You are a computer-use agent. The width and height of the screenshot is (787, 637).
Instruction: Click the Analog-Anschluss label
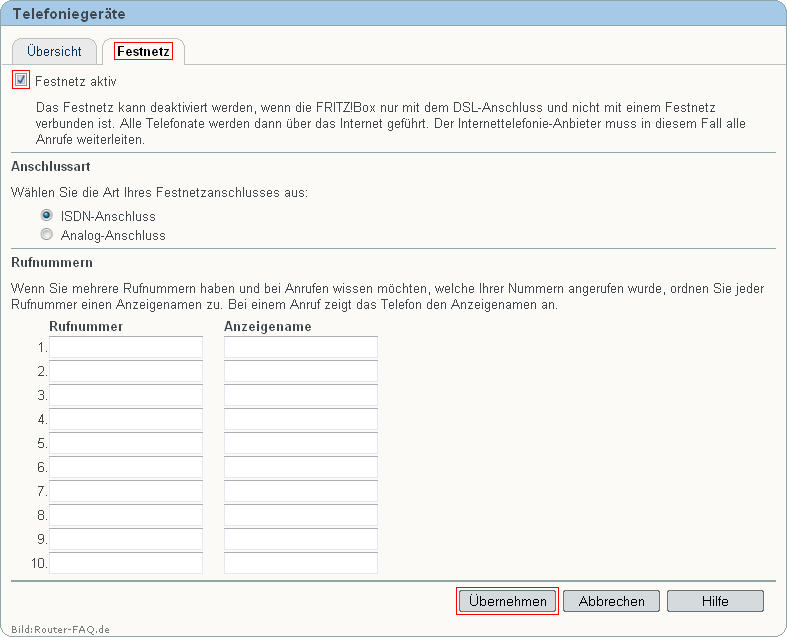[113, 235]
